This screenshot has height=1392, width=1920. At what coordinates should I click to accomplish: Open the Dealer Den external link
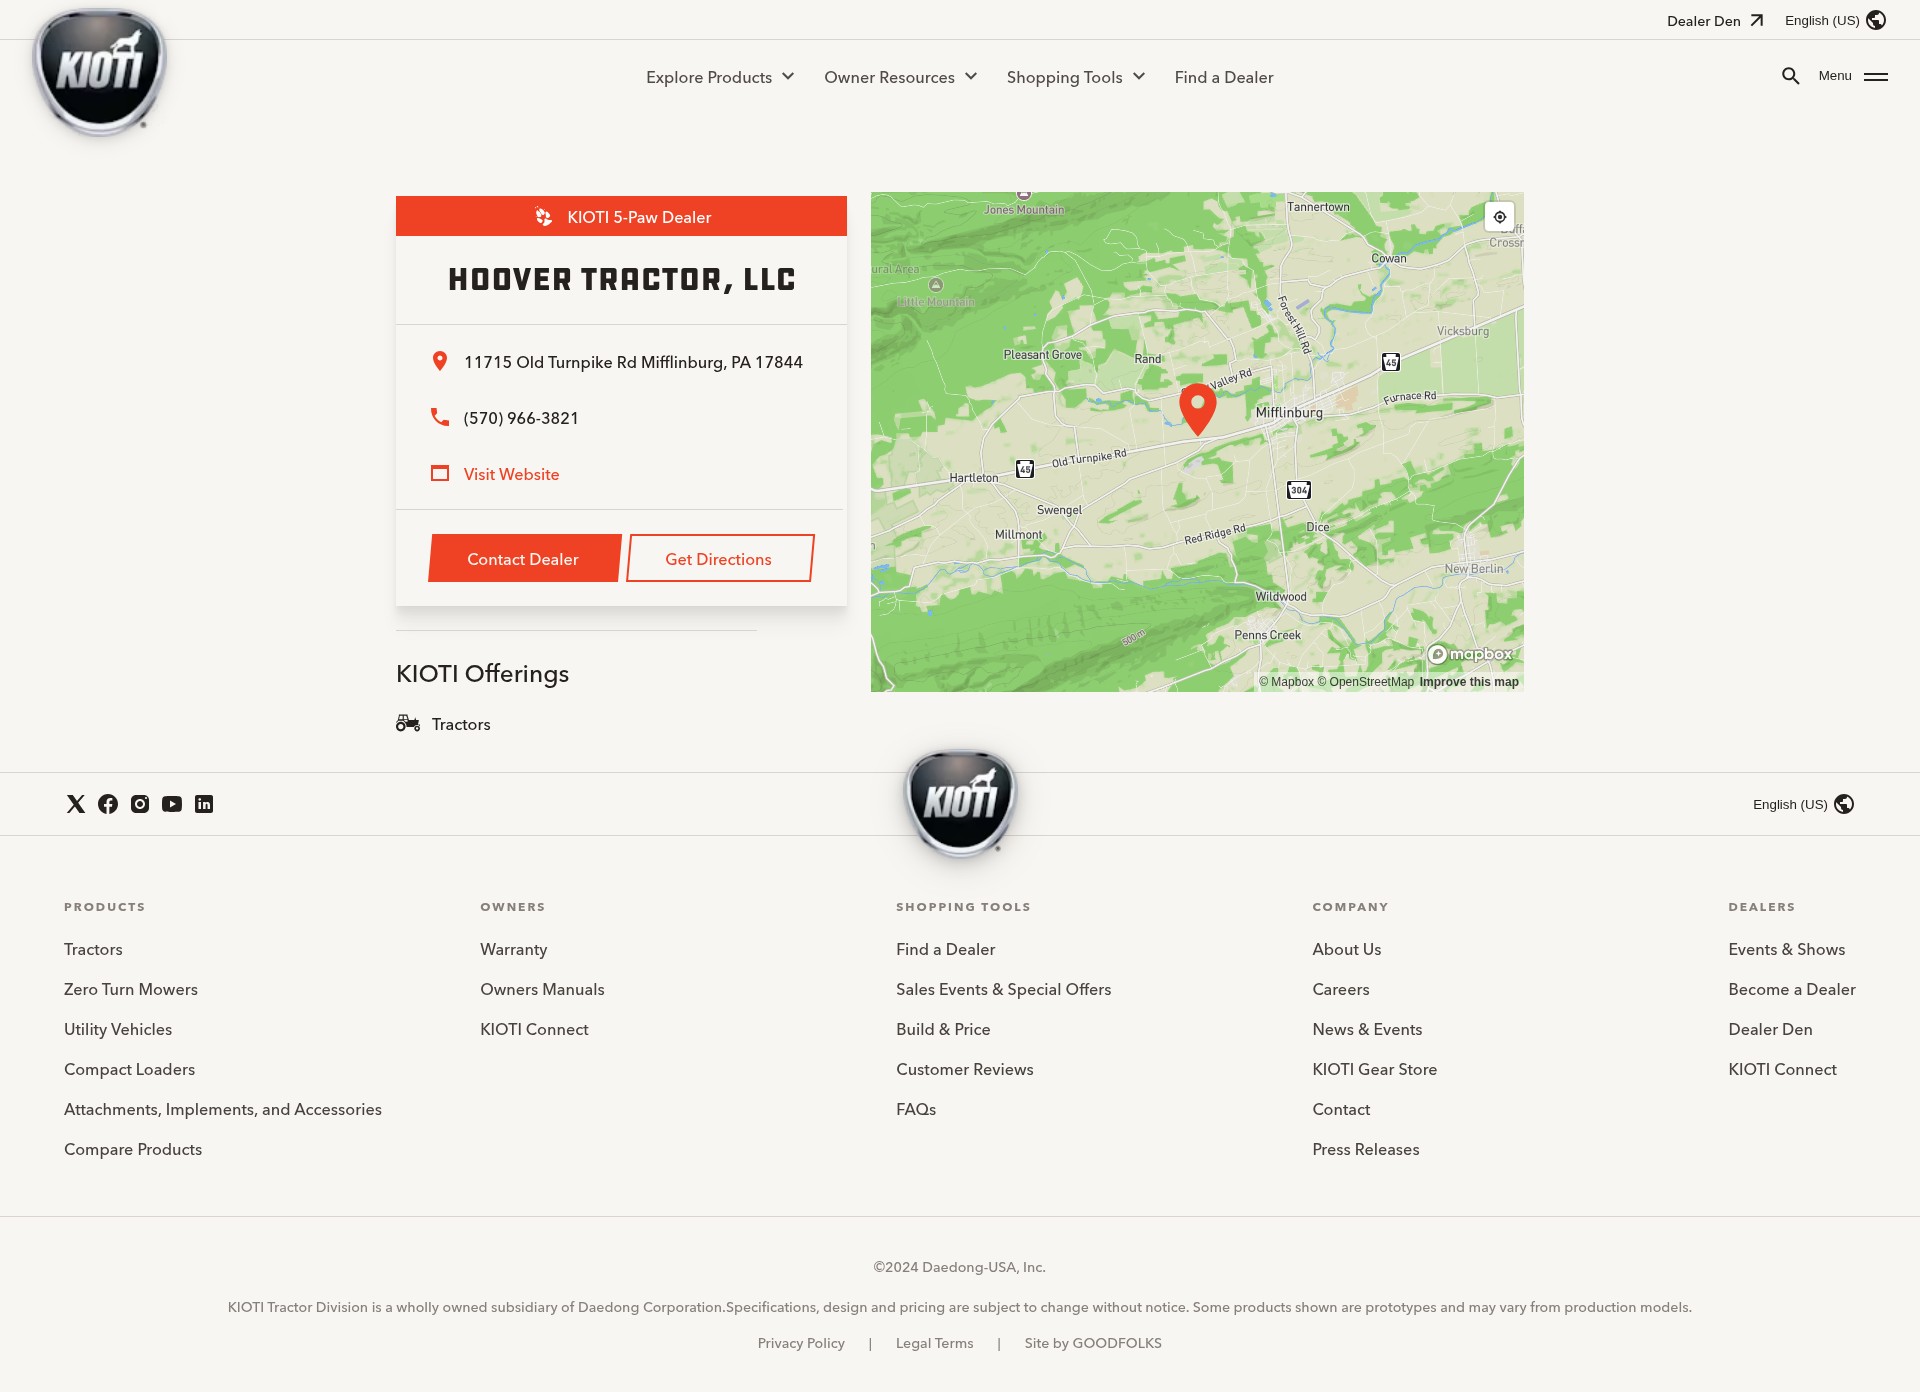tap(1715, 20)
